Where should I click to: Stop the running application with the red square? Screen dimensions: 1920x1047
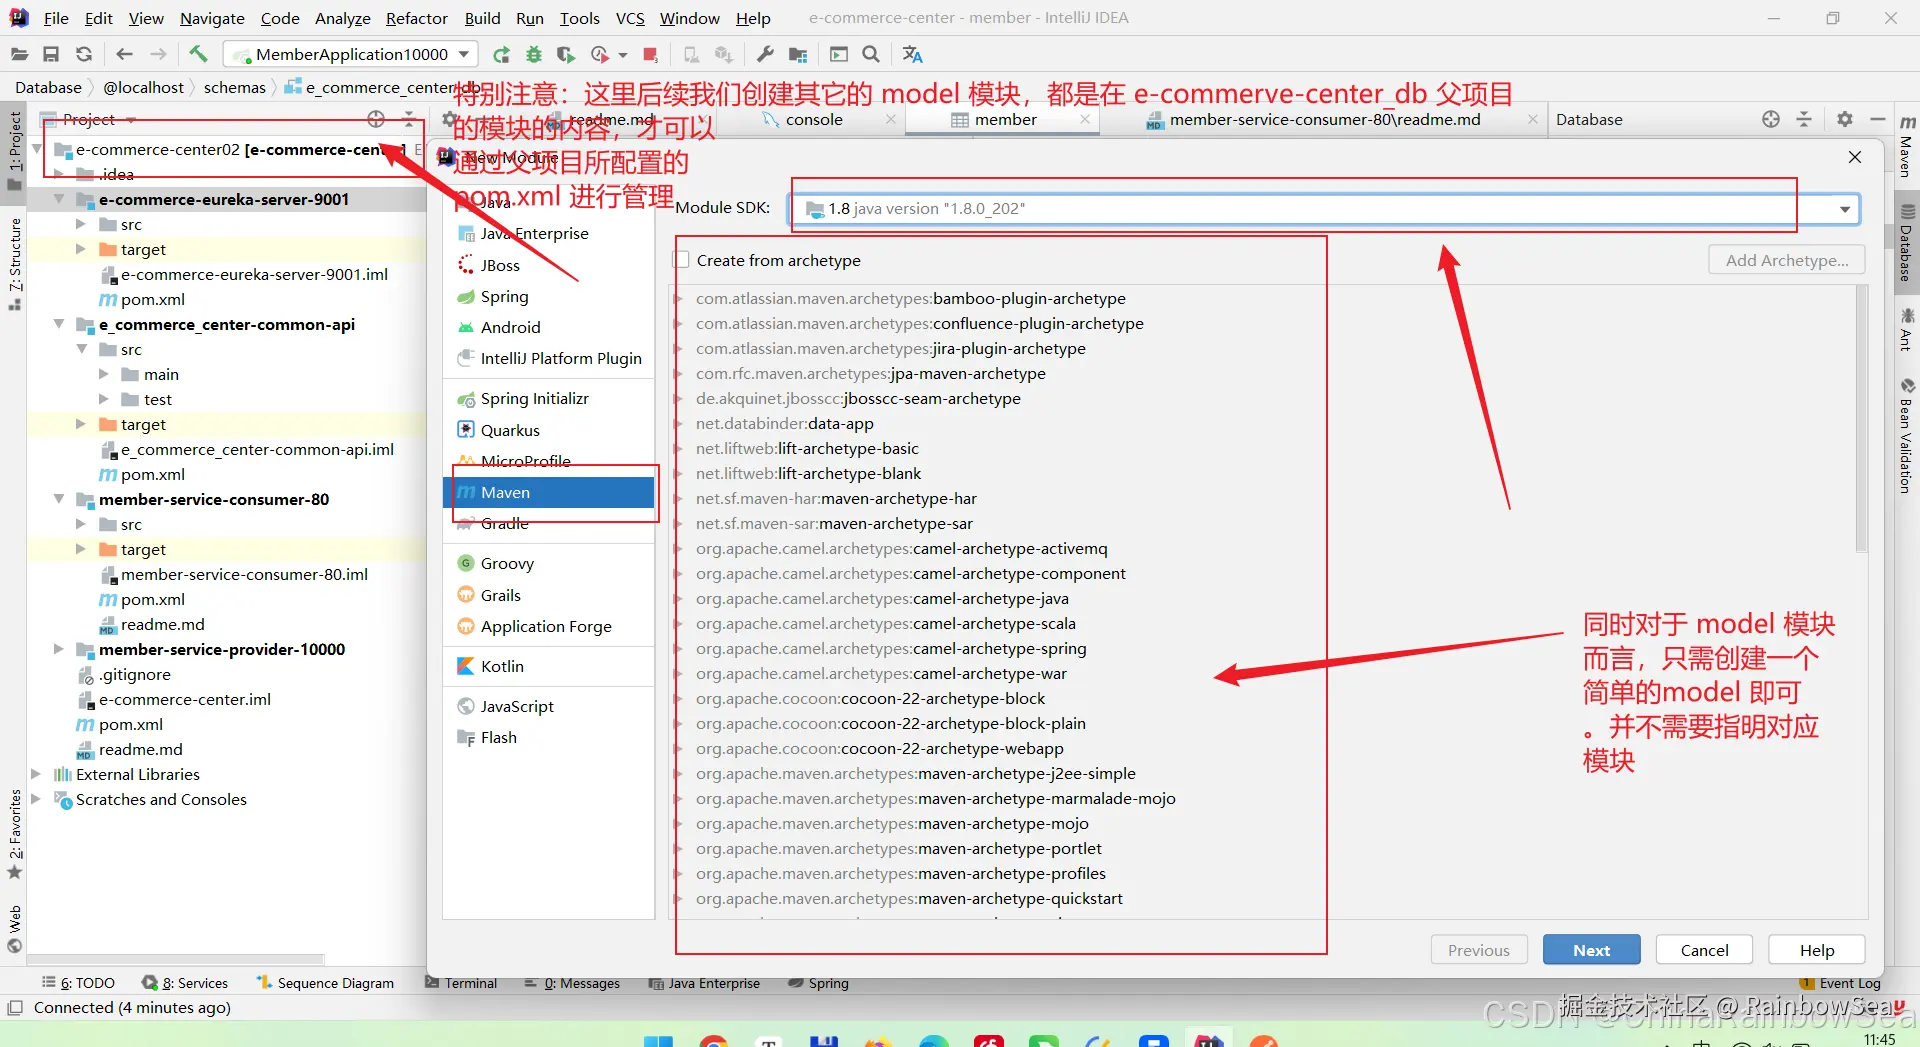651,54
